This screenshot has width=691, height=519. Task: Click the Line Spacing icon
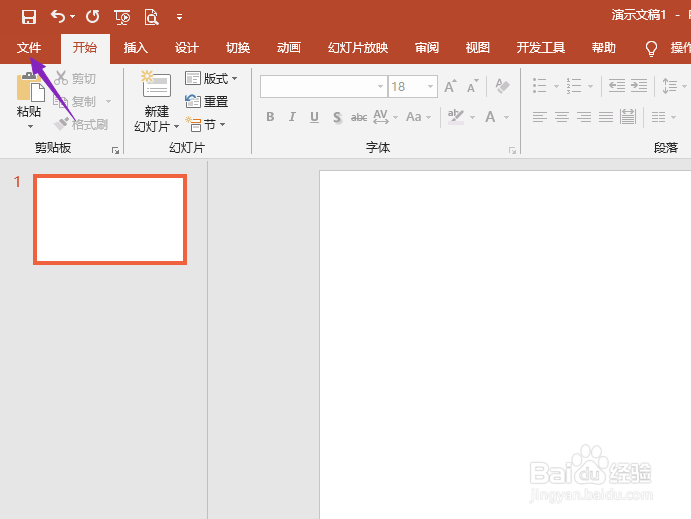click(x=669, y=86)
